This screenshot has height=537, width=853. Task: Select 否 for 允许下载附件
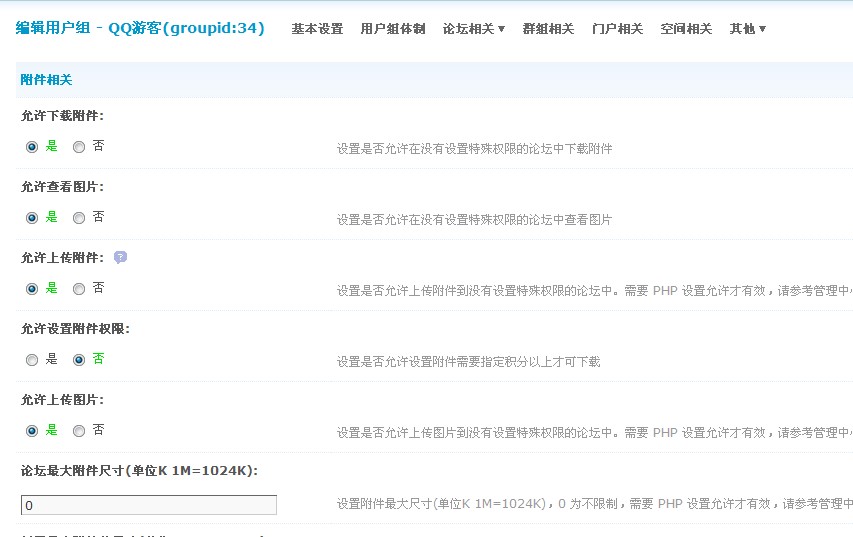79,147
